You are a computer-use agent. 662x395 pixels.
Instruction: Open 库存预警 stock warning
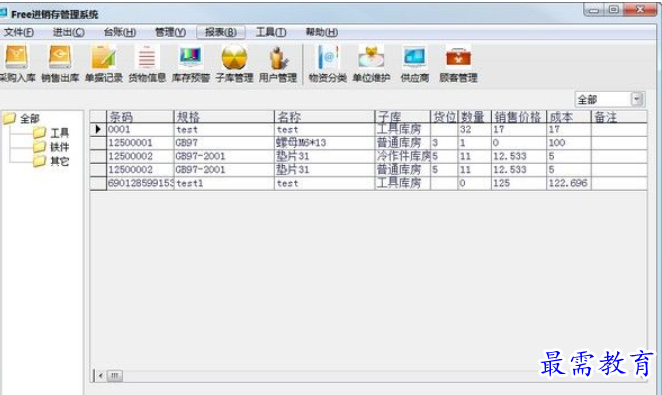(191, 64)
